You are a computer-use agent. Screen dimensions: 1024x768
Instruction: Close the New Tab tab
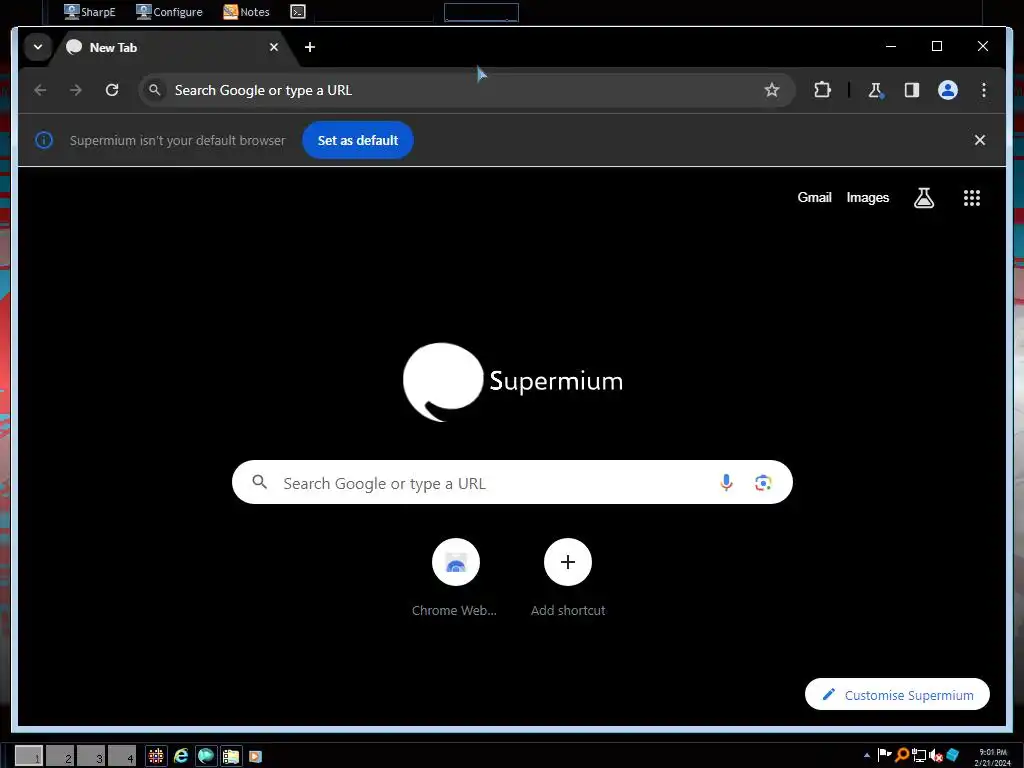tap(274, 47)
